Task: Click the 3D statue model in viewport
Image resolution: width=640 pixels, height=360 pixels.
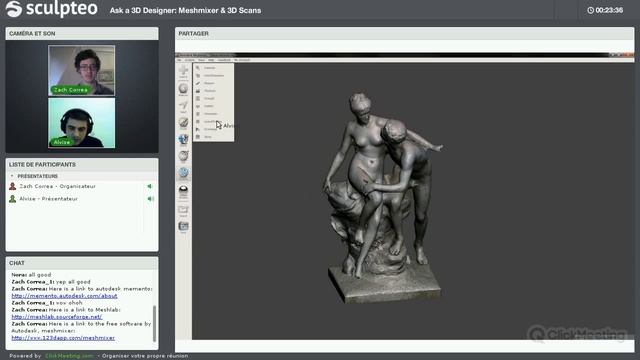Action: (x=382, y=198)
